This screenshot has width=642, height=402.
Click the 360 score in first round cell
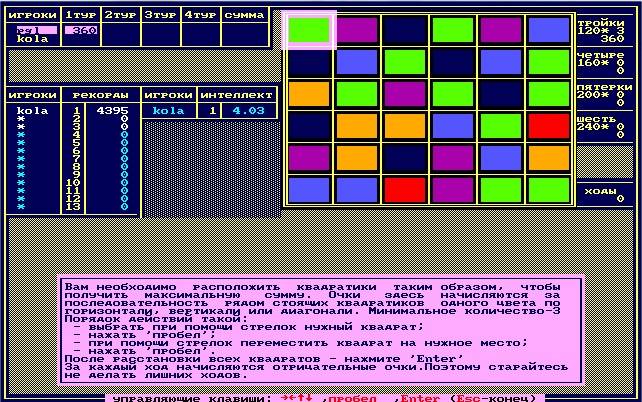(x=81, y=30)
